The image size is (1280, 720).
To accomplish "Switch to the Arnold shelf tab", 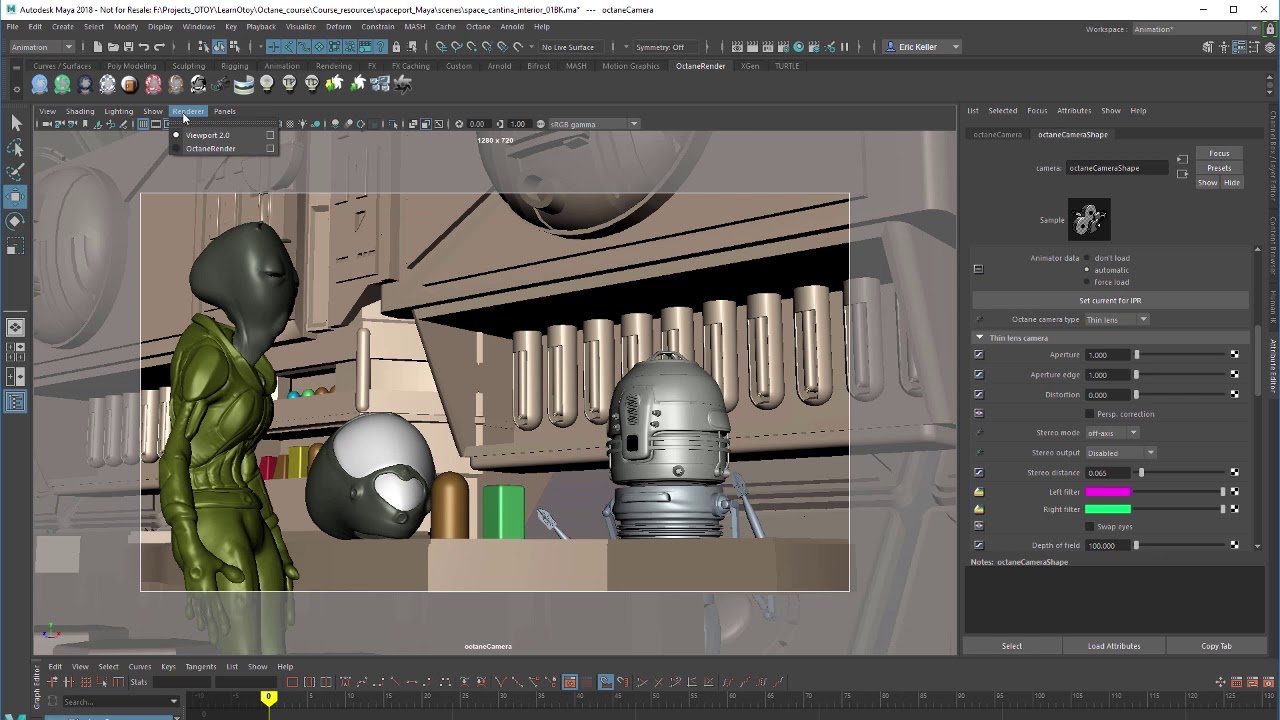I will coord(499,66).
